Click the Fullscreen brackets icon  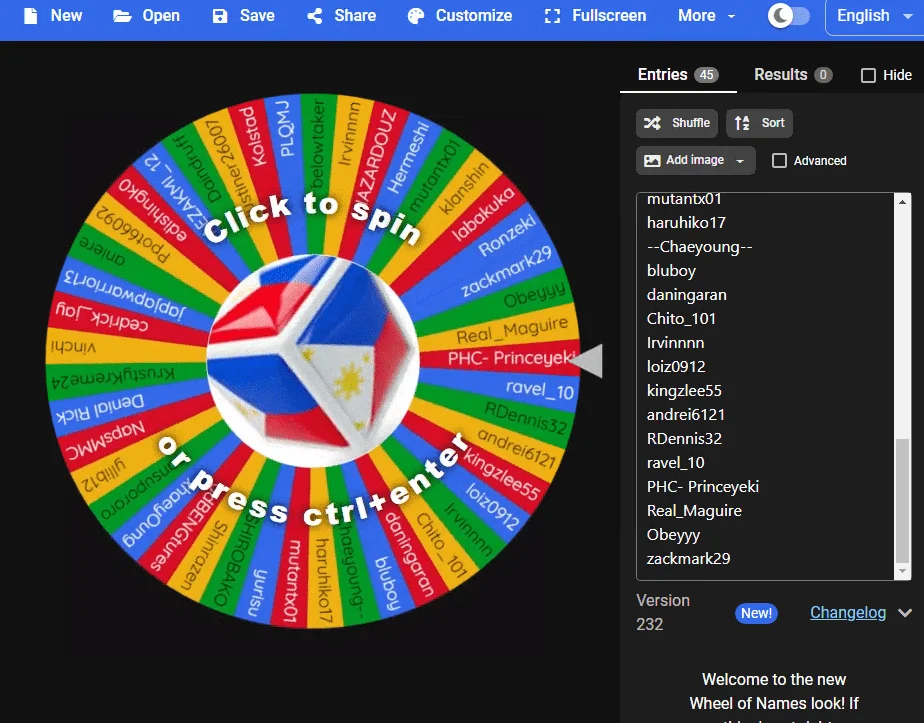click(x=552, y=16)
